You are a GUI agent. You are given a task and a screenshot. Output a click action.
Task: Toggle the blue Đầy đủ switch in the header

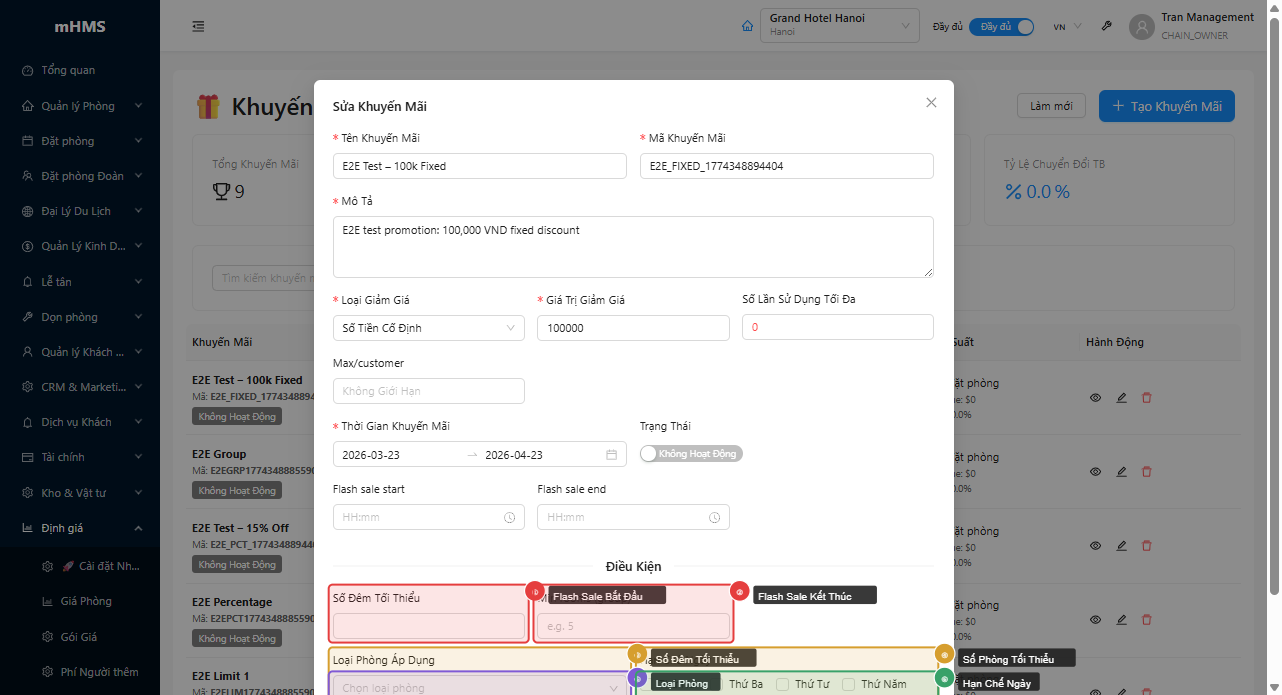coord(1001,27)
